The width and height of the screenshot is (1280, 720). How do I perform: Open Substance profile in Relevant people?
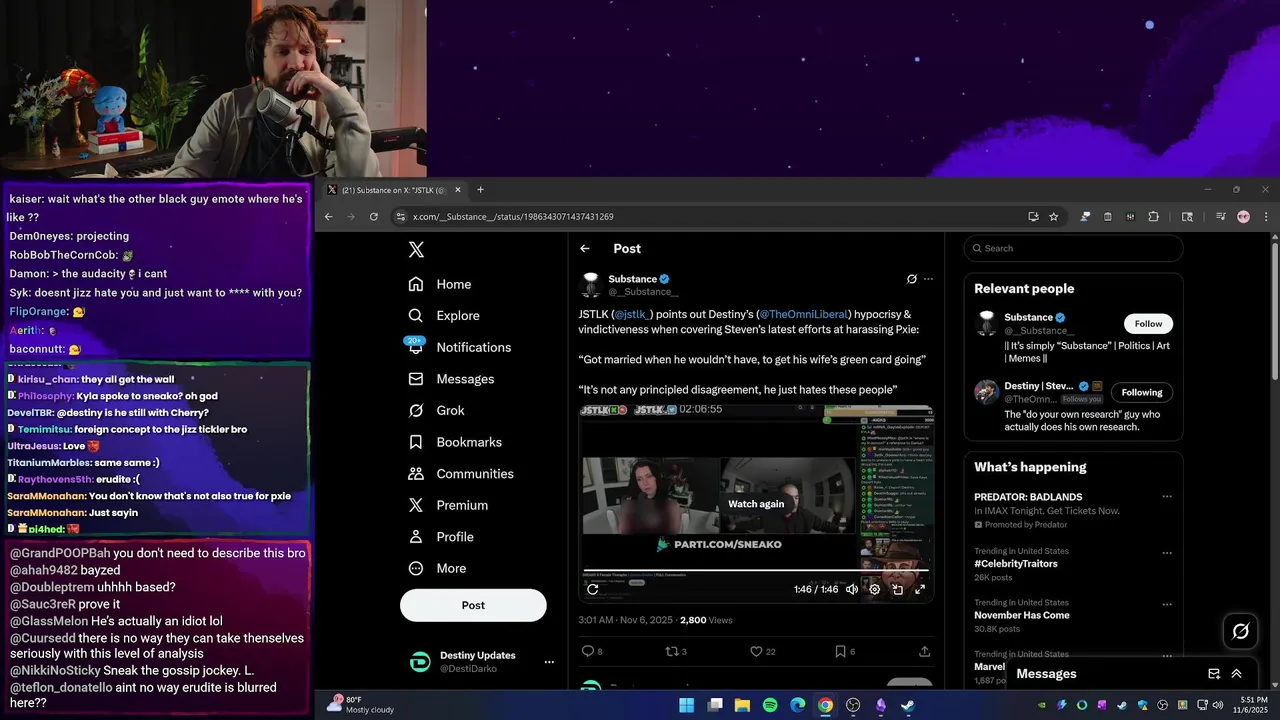(1027, 317)
